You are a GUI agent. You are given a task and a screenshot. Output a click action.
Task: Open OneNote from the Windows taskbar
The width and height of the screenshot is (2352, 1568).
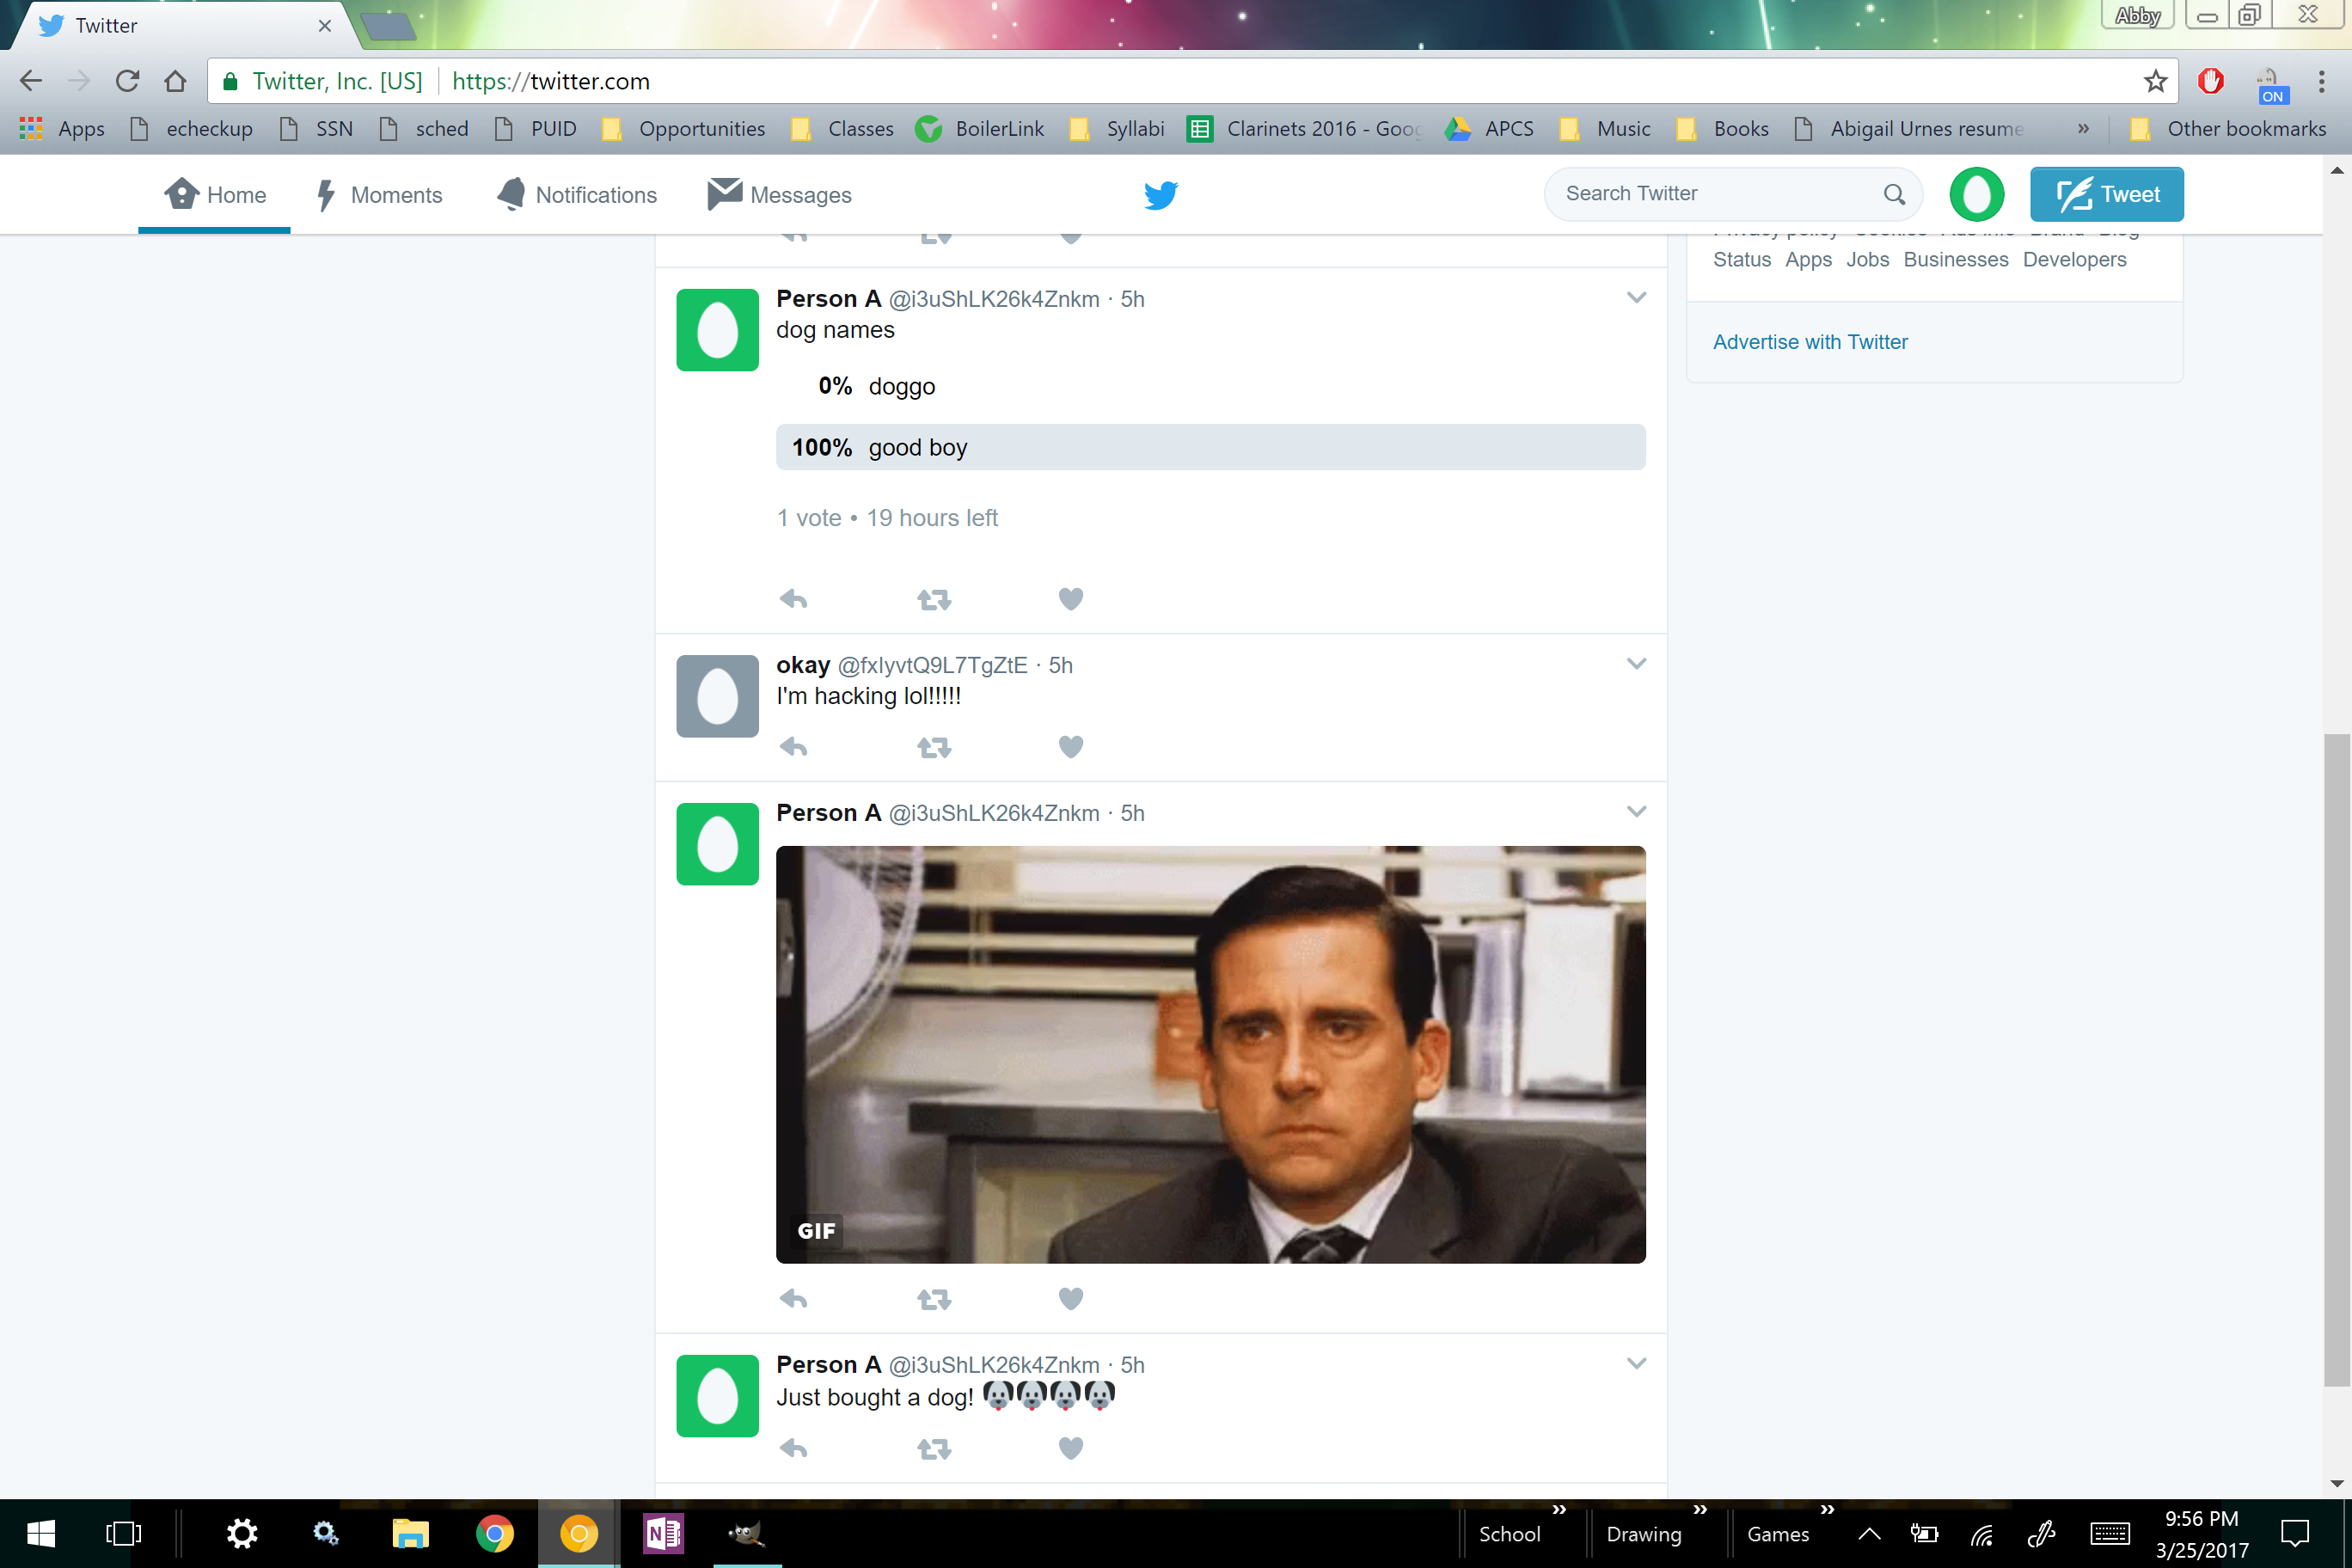[663, 1533]
